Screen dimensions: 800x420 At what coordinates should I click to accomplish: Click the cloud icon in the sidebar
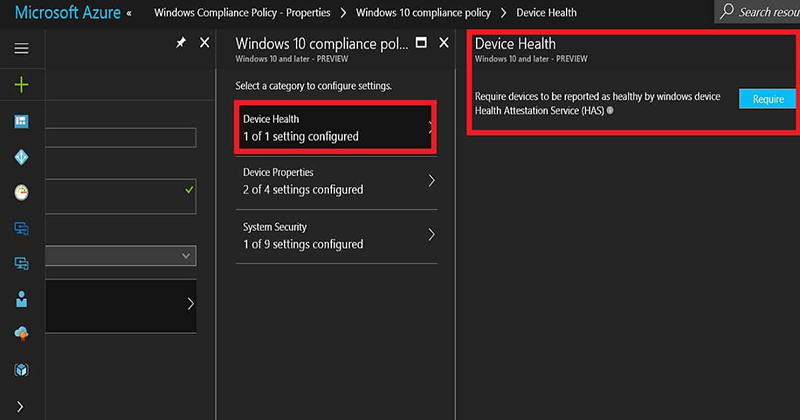tap(21, 334)
